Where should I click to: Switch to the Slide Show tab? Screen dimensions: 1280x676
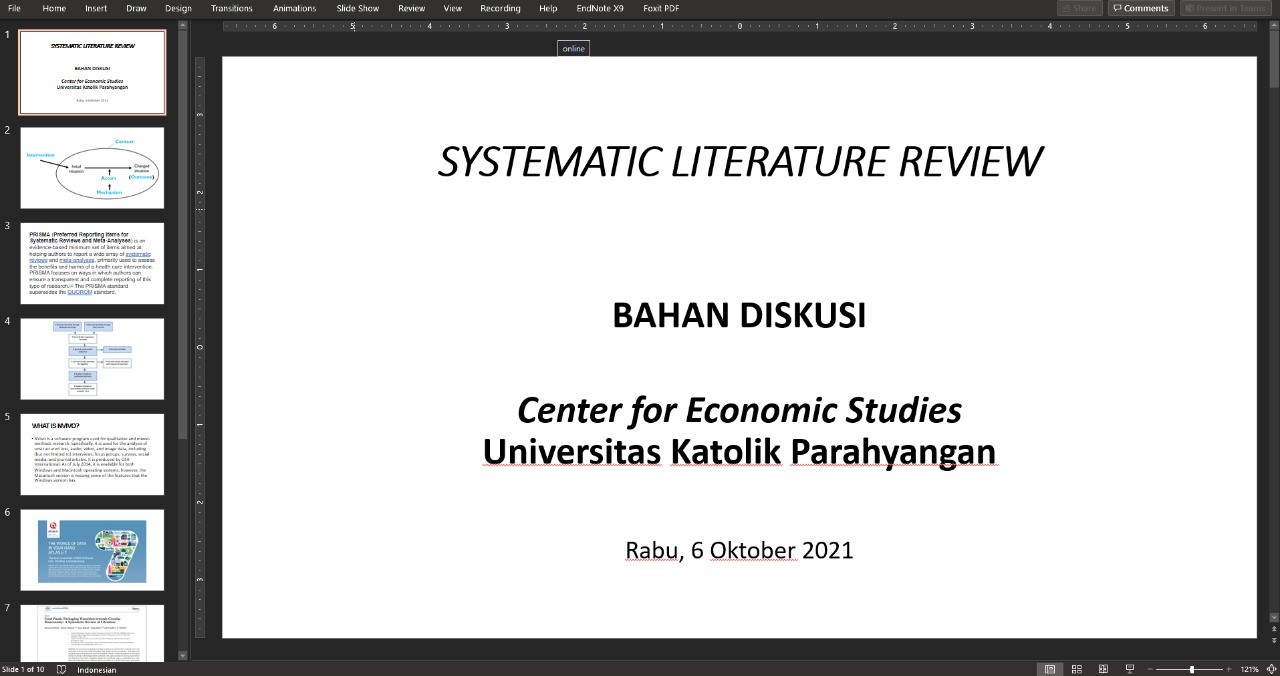[x=358, y=8]
